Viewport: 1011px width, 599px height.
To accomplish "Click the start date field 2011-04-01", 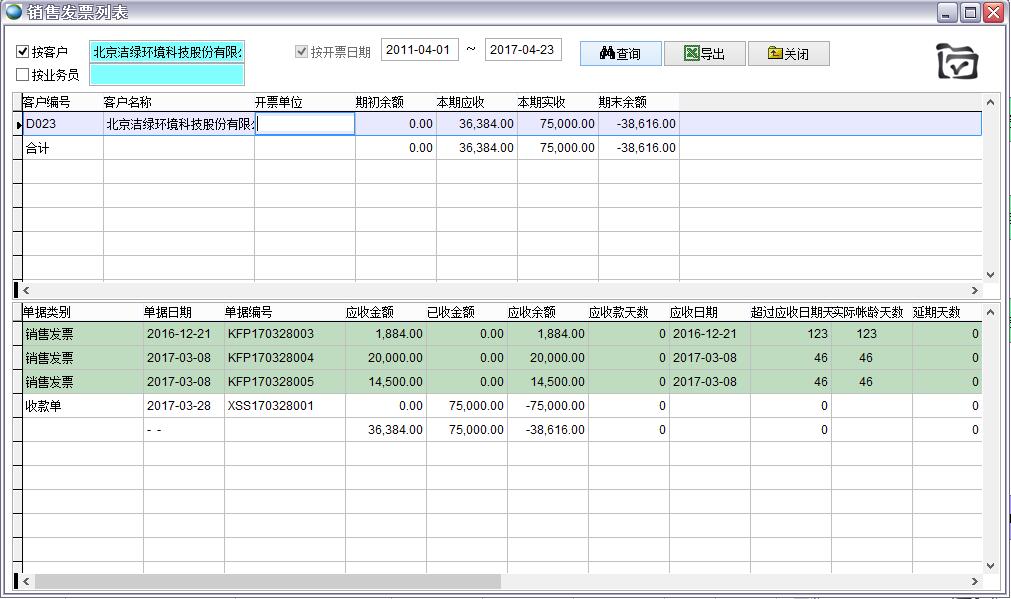I will (x=419, y=50).
